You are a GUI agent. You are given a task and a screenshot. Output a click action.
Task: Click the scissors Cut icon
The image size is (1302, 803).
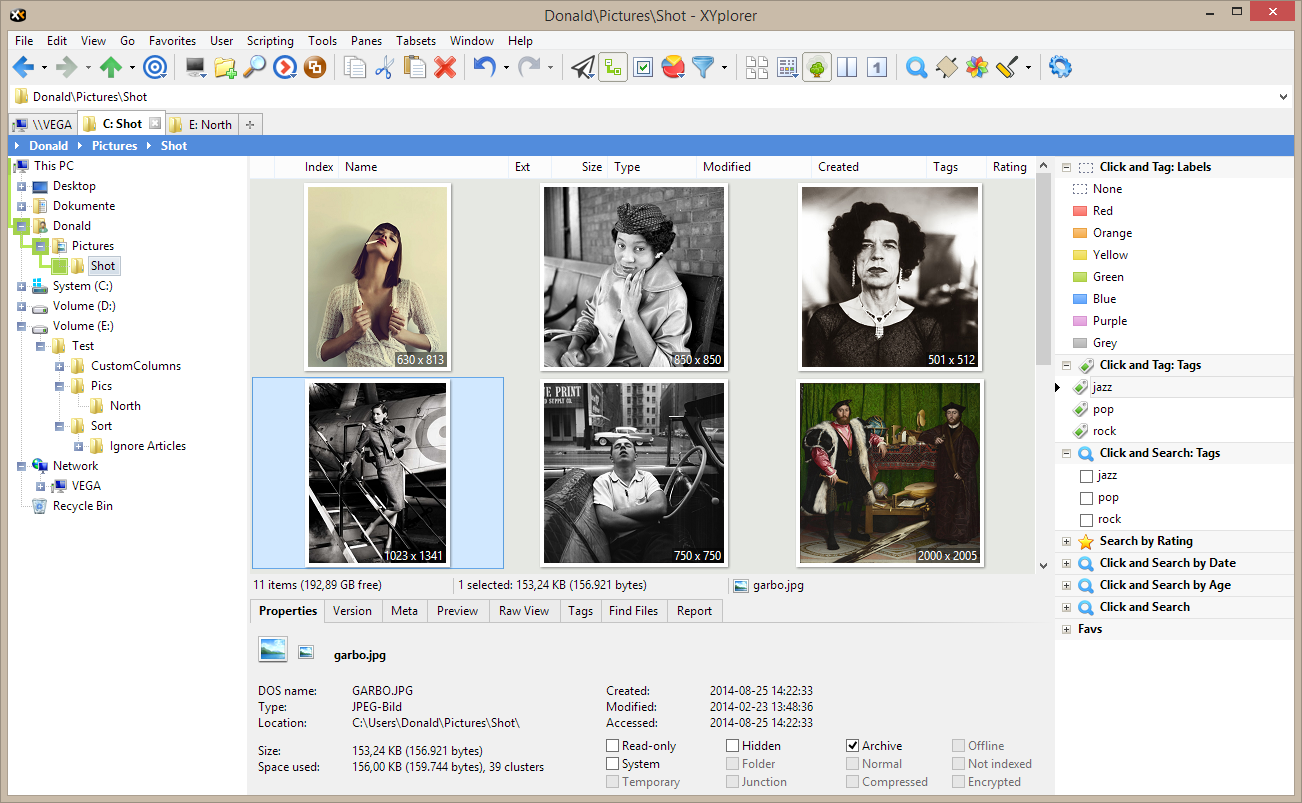384,68
